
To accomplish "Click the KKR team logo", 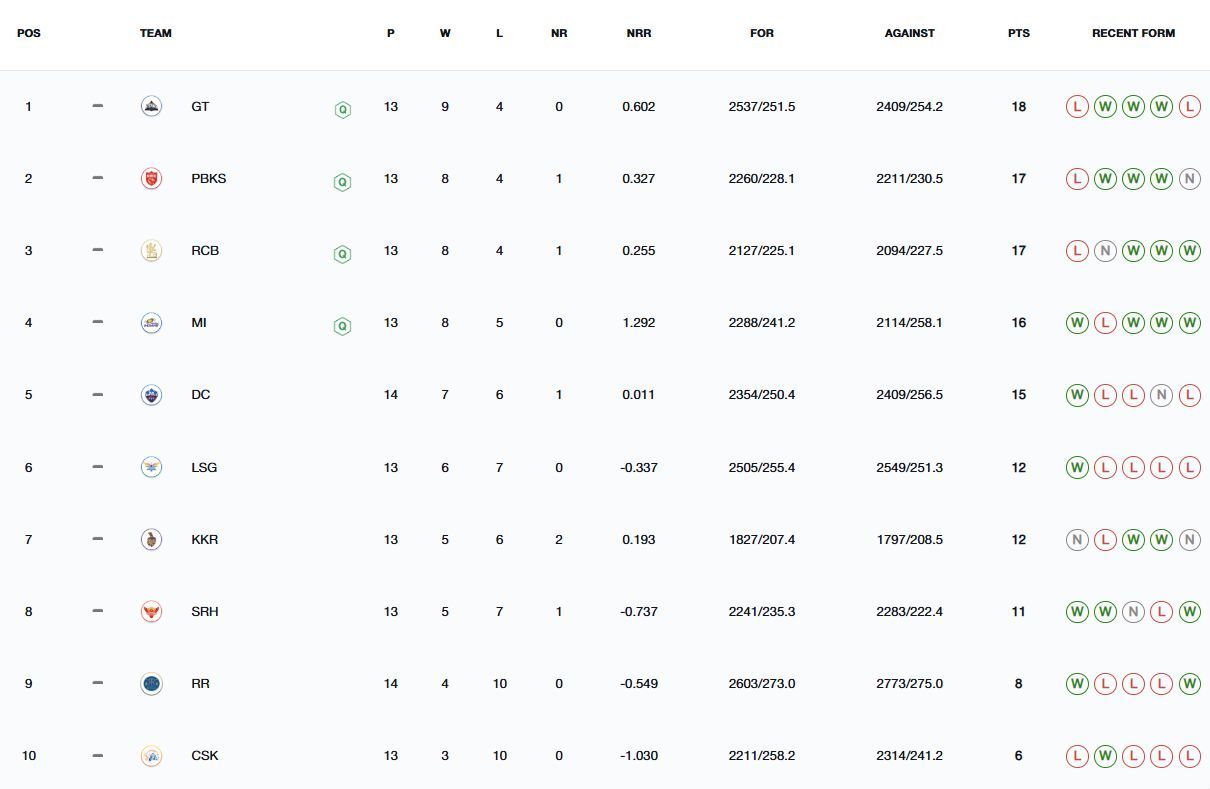I will [151, 539].
